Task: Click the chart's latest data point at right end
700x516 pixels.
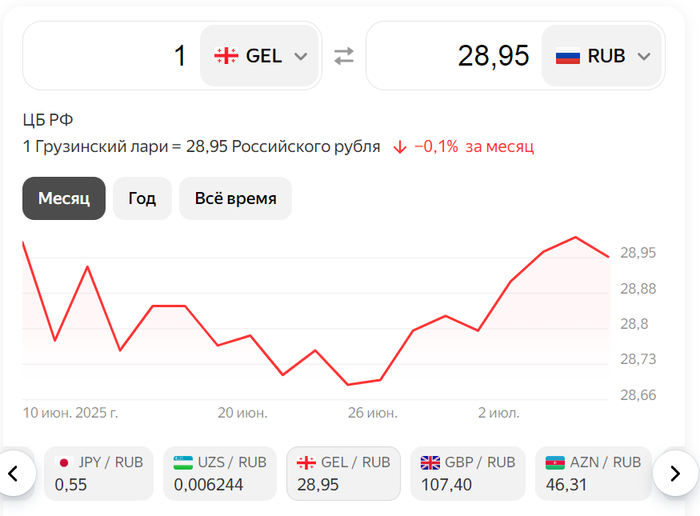Action: [608, 257]
